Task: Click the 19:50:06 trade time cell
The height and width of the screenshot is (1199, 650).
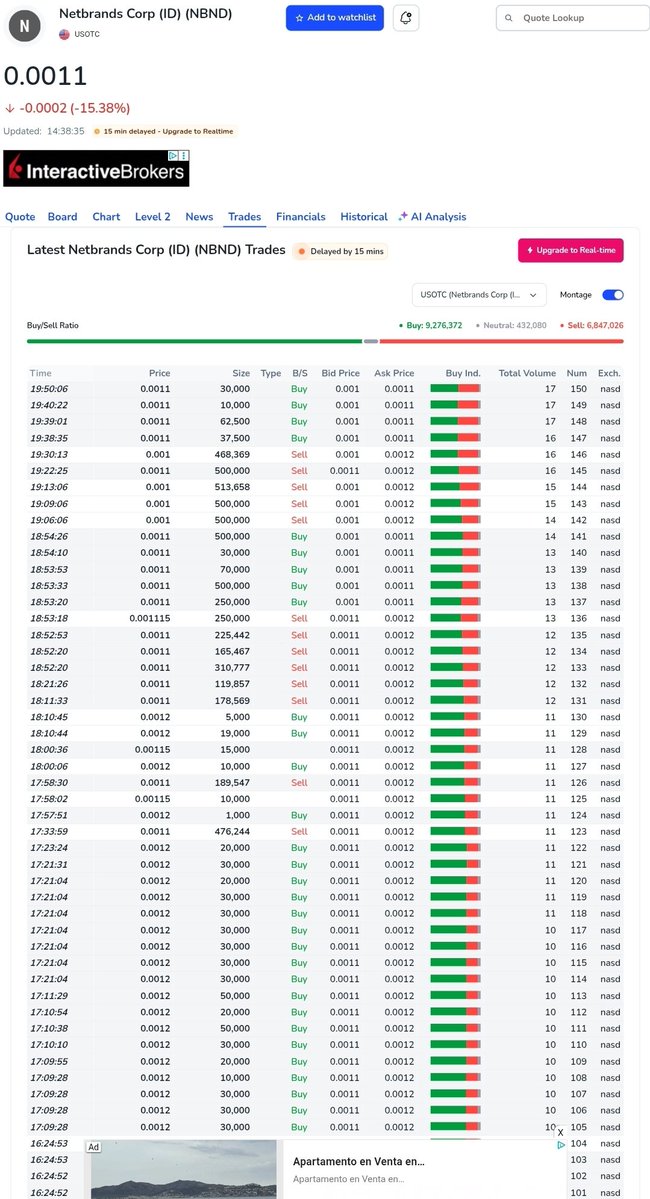Action: click(49, 388)
